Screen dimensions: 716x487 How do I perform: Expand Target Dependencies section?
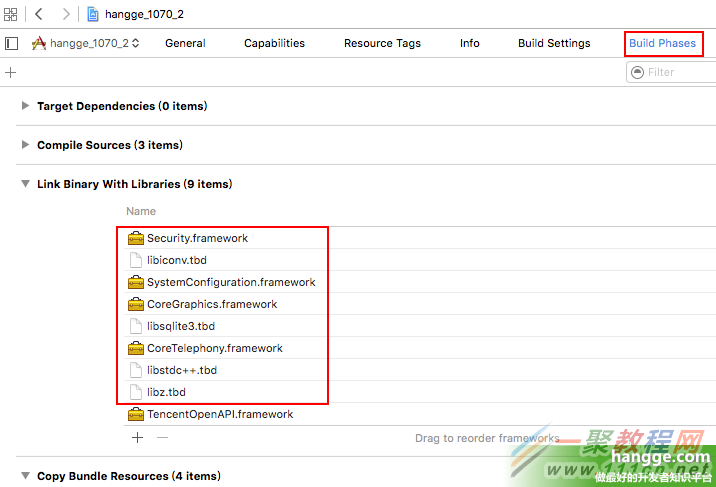26,106
